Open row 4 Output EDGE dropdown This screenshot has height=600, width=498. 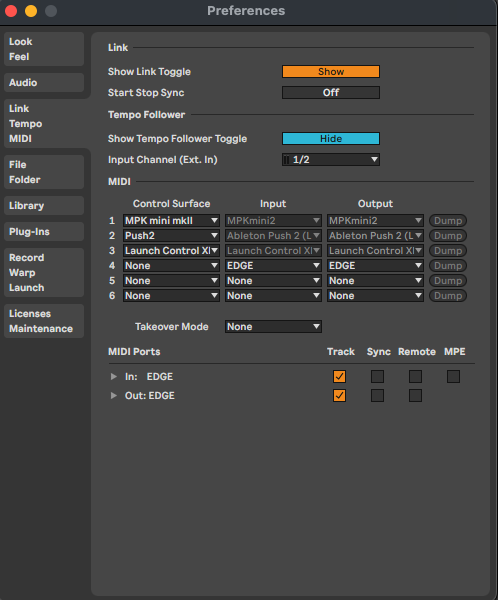(375, 266)
